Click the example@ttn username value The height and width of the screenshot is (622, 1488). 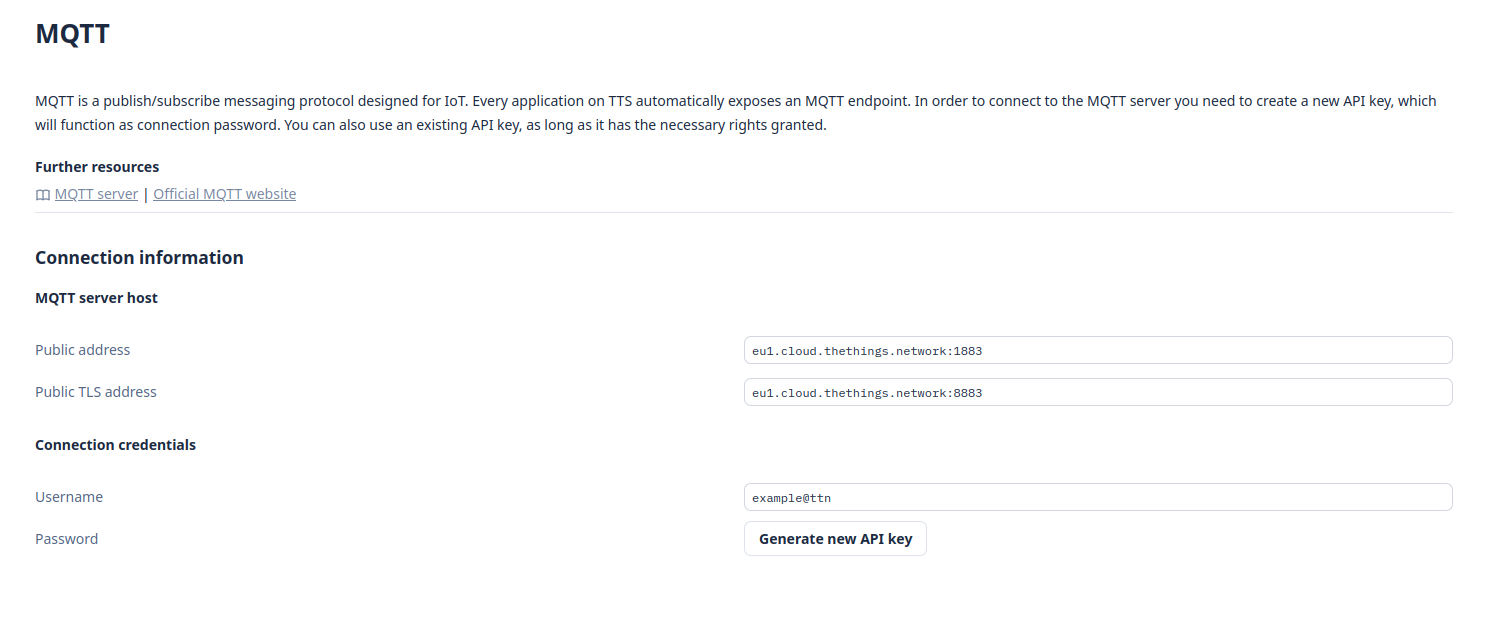point(791,497)
